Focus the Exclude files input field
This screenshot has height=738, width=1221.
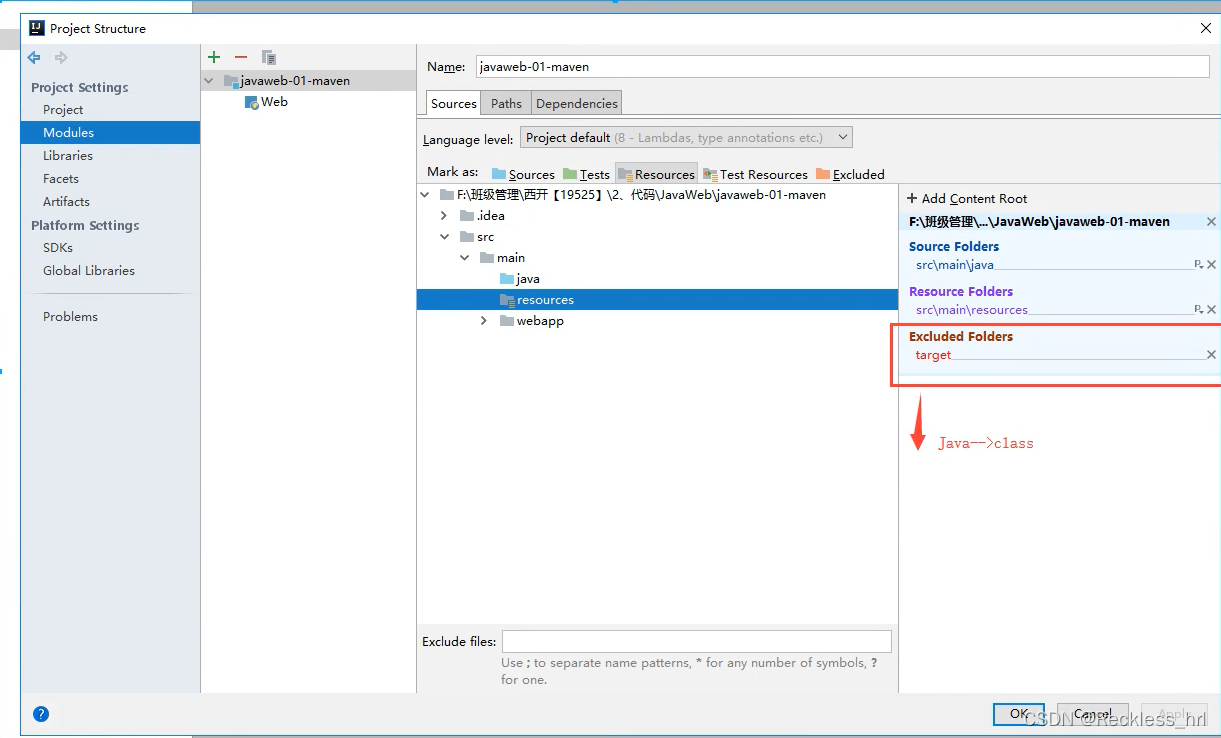[x=697, y=642]
